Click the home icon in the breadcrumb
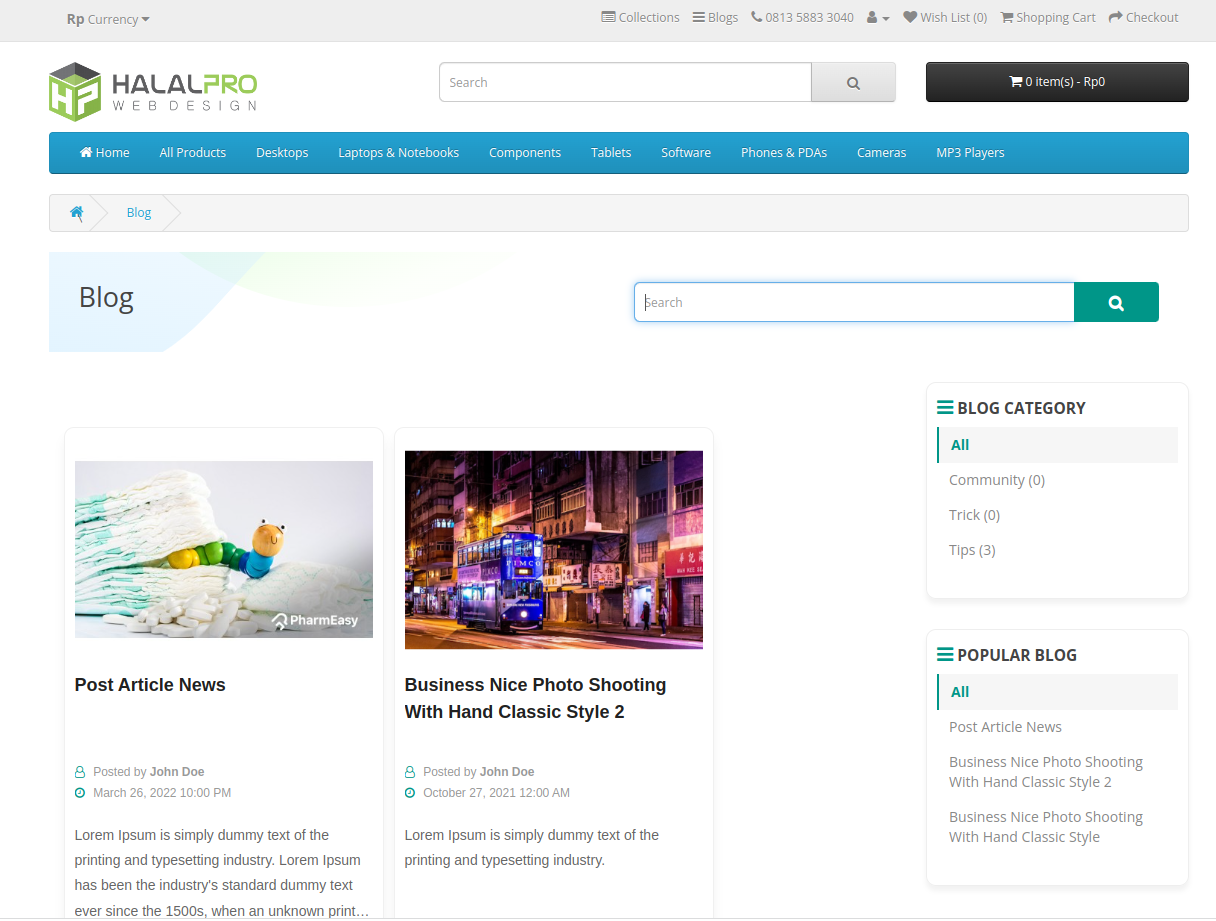 pos(76,213)
